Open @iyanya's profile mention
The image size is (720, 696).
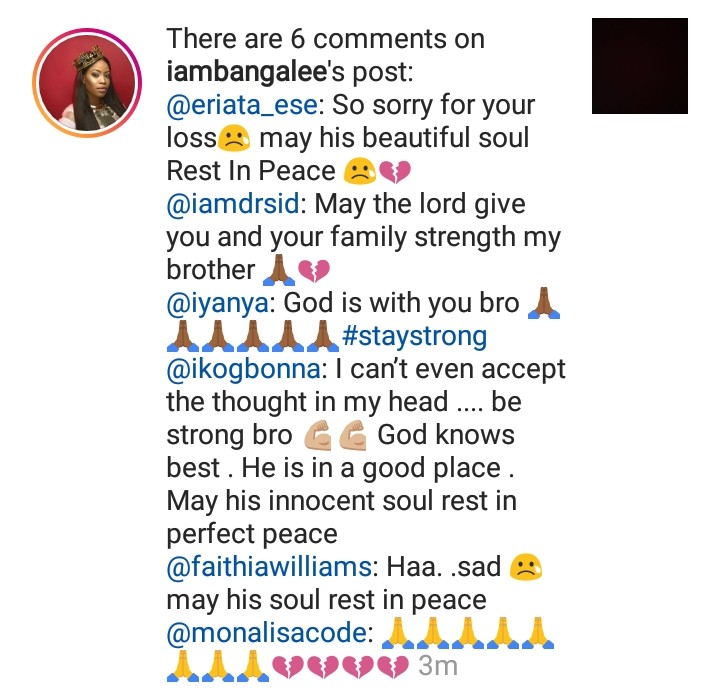coord(217,303)
